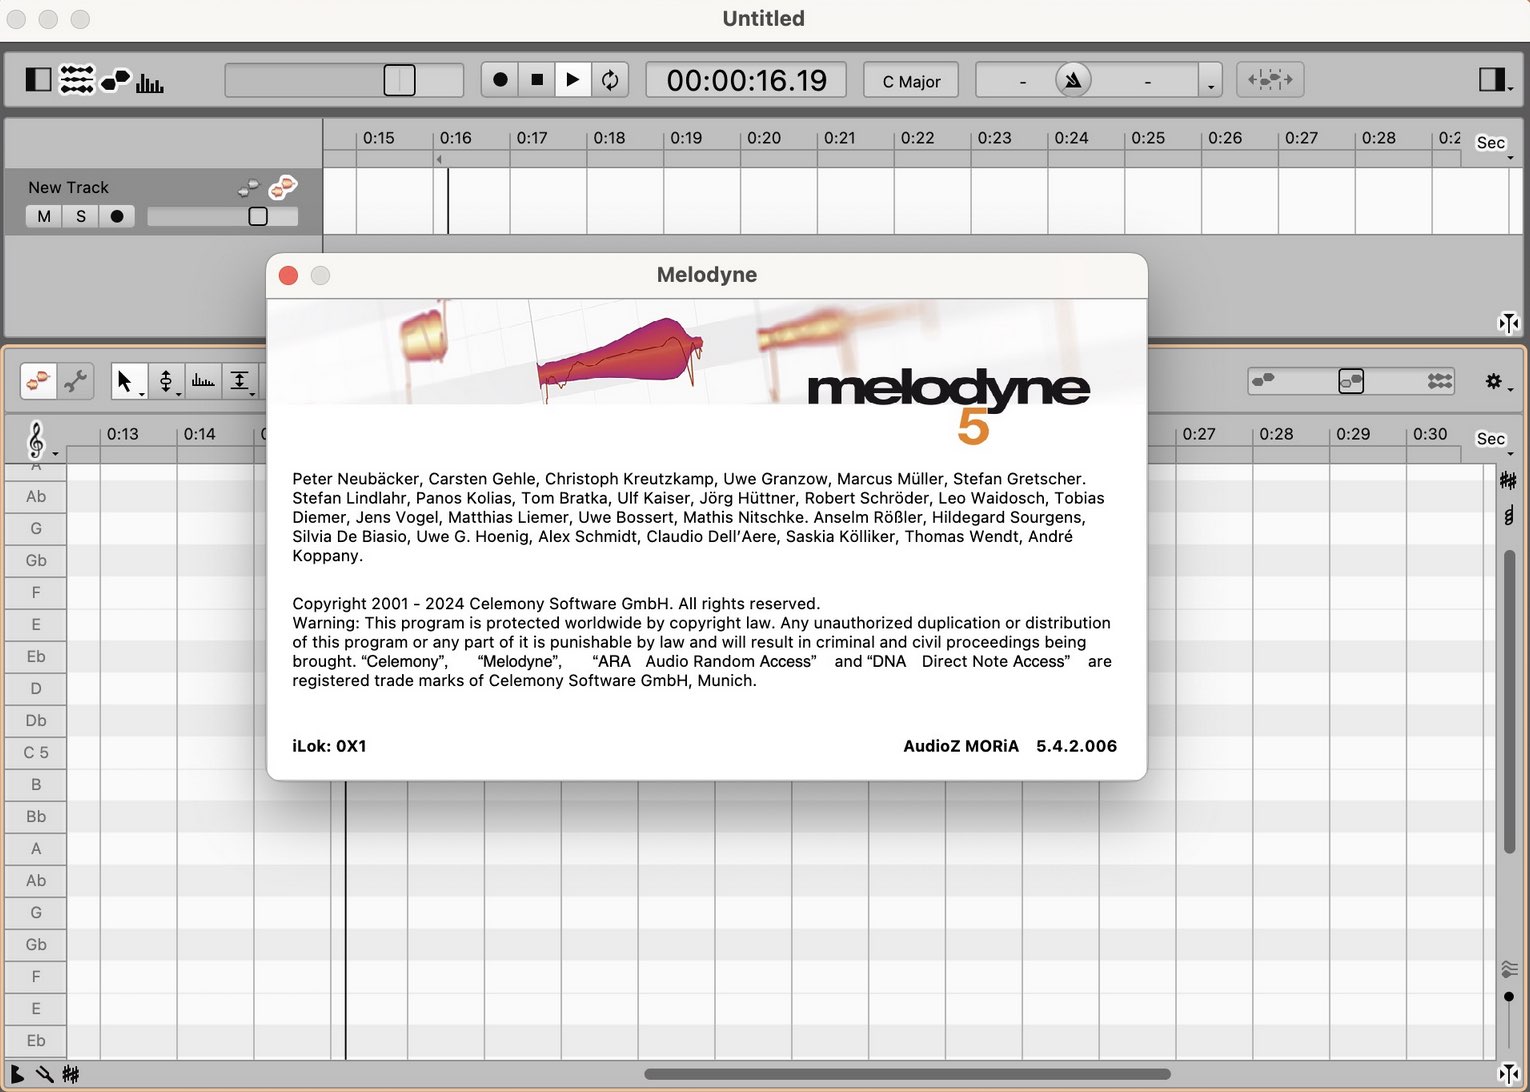Click the Db pitch row label
This screenshot has width=1530, height=1092.
pos(36,720)
